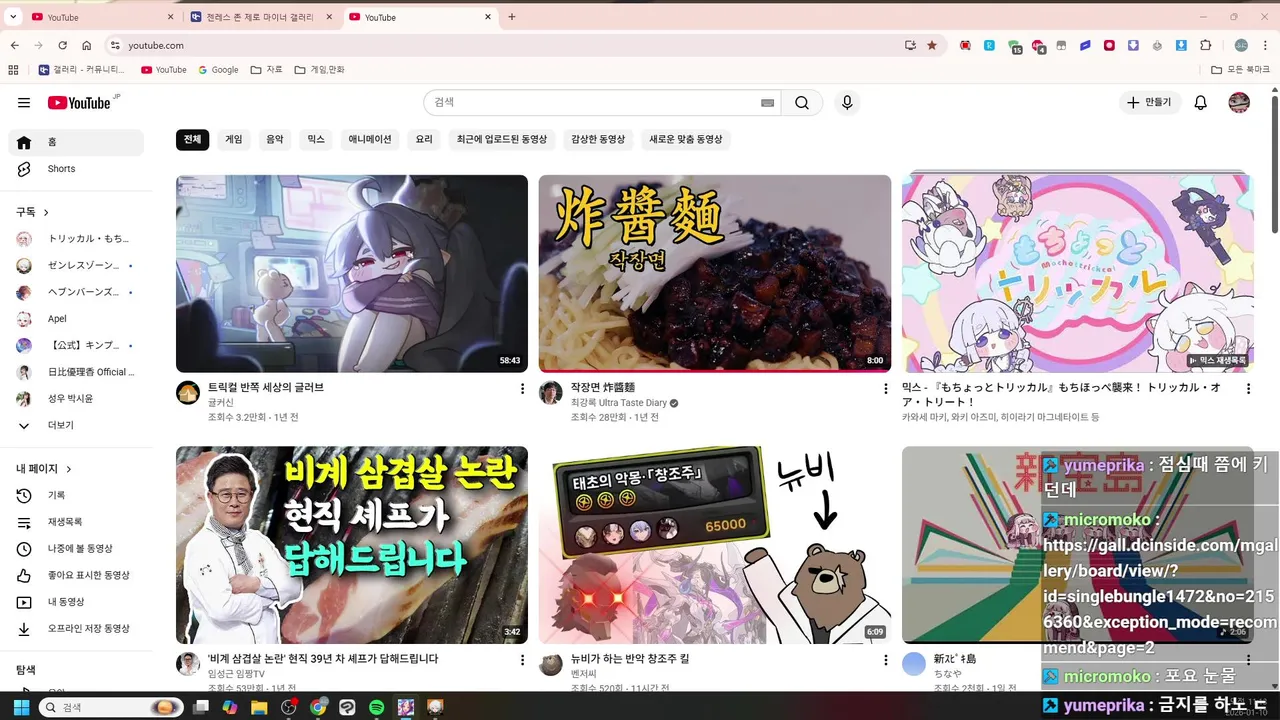Open the 트릭컬 반쪽 세상의 글러브 video thumbnail
Screen dimensions: 1280x720
pos(352,274)
